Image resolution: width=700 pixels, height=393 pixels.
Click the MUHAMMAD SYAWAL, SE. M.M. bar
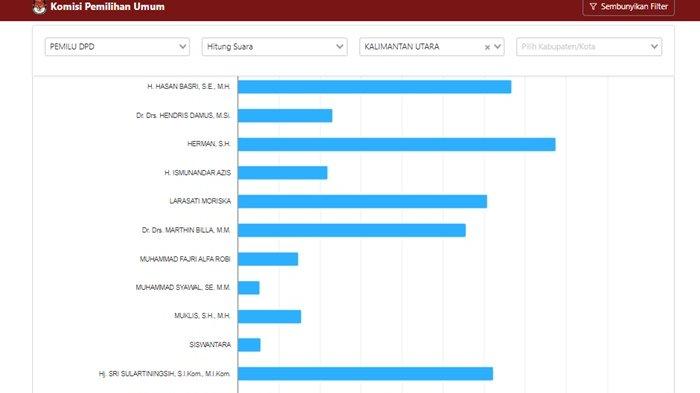(249, 288)
